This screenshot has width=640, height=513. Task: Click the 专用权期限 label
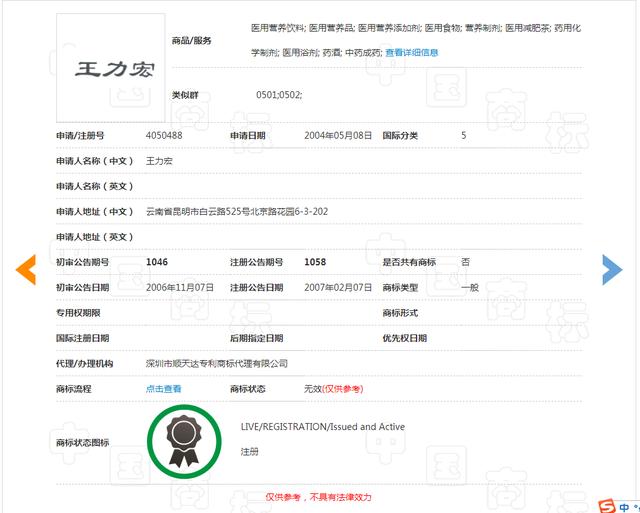pos(78,313)
